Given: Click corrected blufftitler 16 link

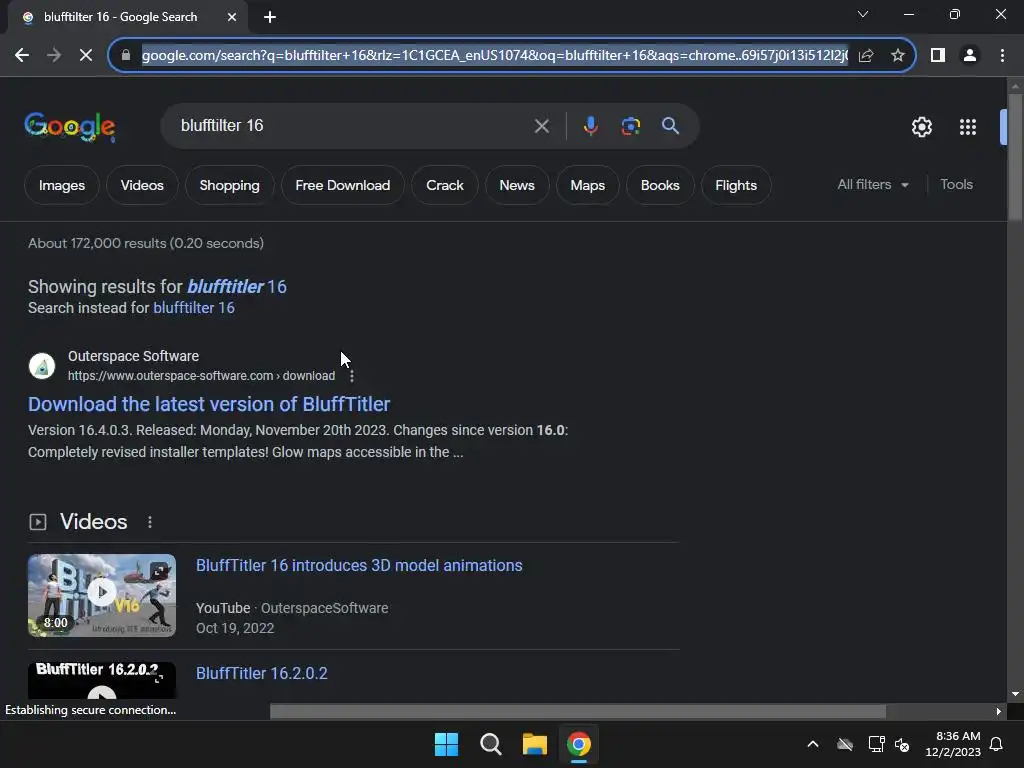Looking at the screenshot, I should [x=236, y=287].
